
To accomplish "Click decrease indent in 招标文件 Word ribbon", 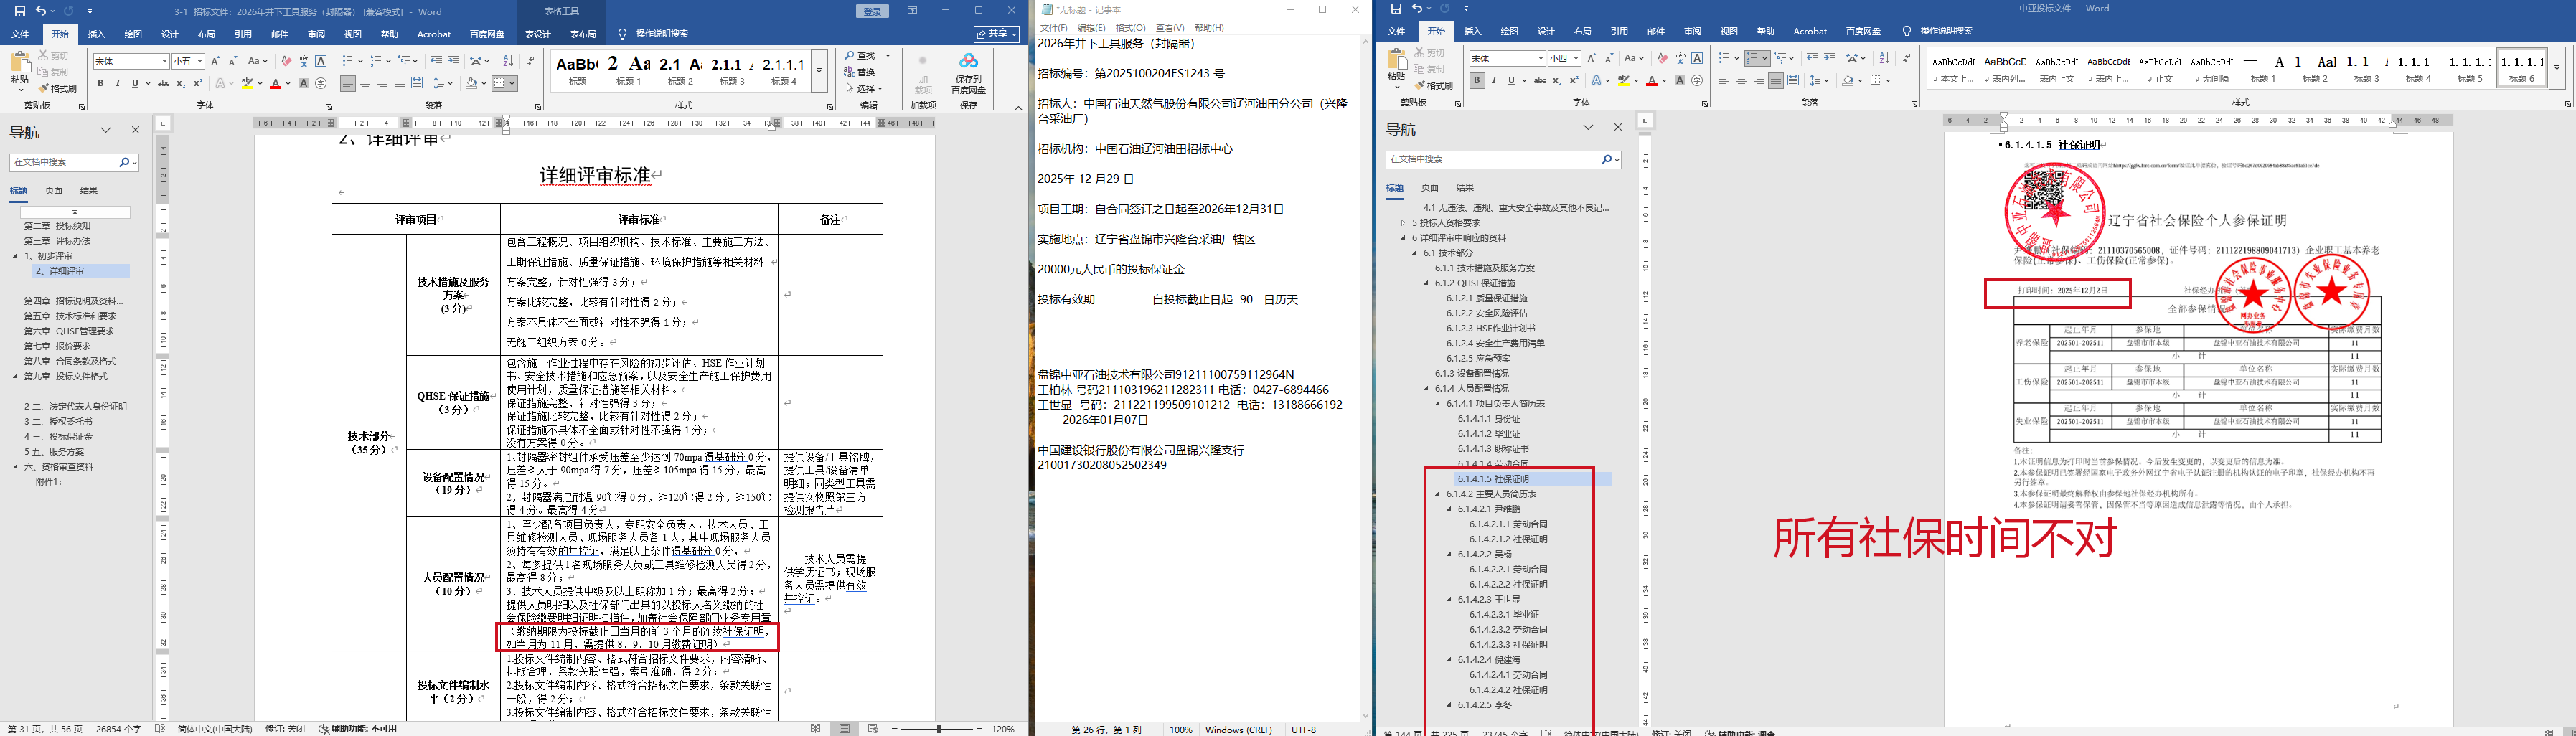I will point(437,61).
